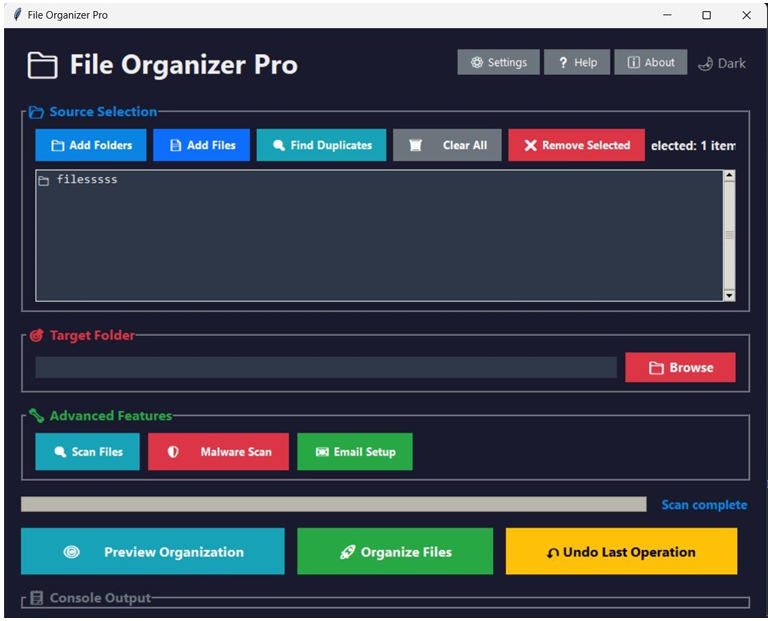
Task: Open the About dialog
Action: pyautogui.click(x=650, y=62)
